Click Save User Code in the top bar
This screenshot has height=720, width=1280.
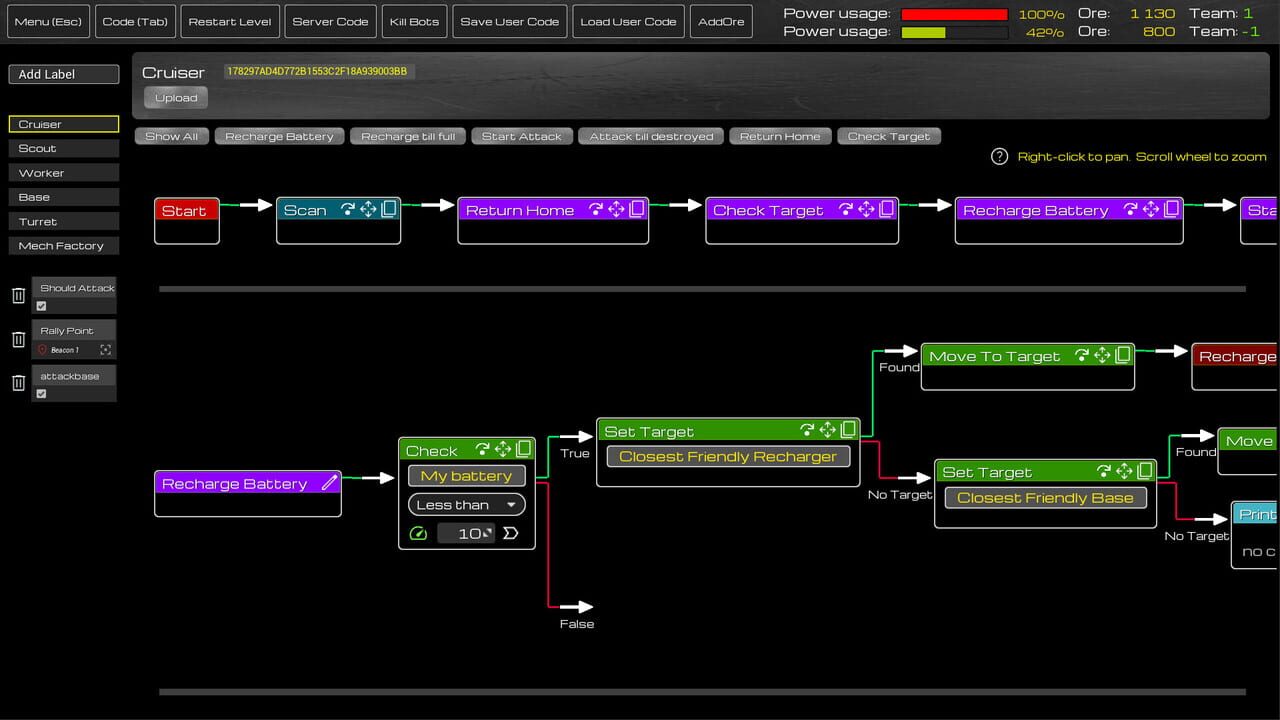tap(510, 20)
